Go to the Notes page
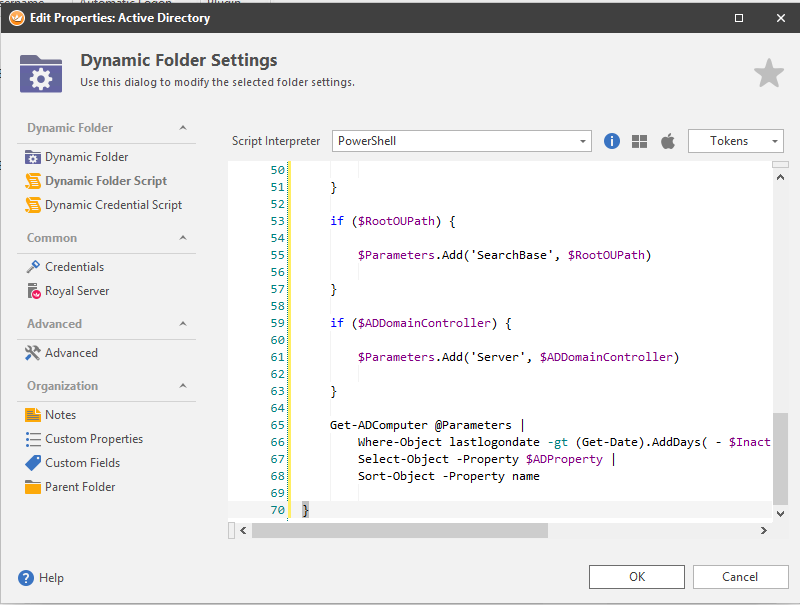Screen dimensions: 800x605 pos(60,415)
